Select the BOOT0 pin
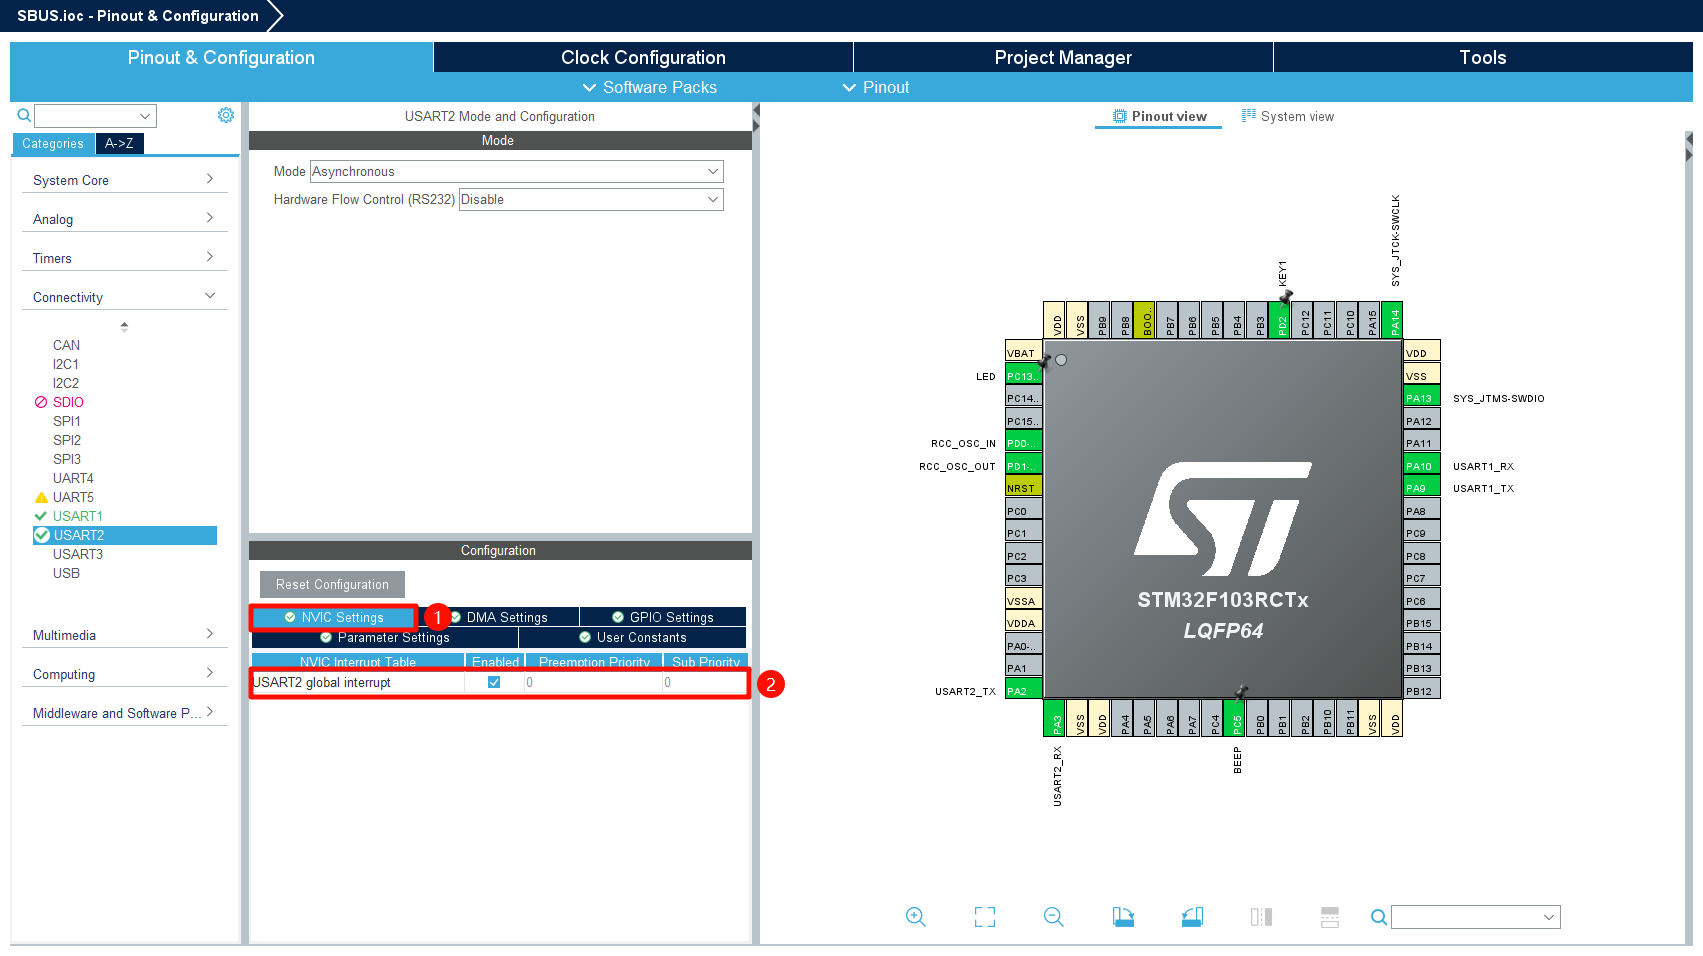The image size is (1703, 956). (x=1145, y=320)
